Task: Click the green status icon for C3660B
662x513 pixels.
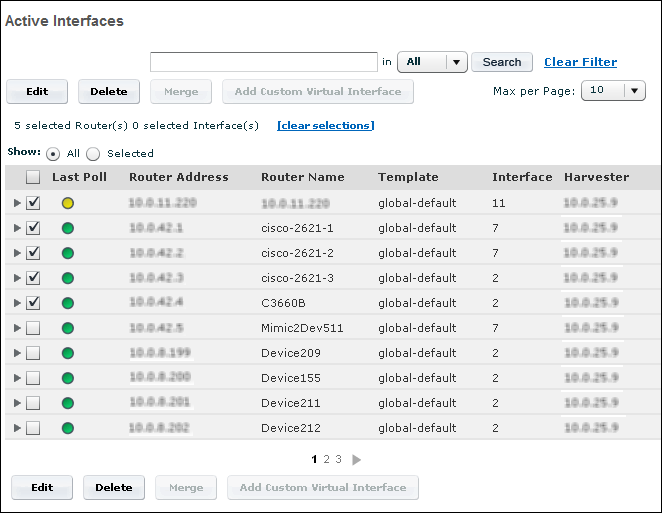Action: (68, 303)
